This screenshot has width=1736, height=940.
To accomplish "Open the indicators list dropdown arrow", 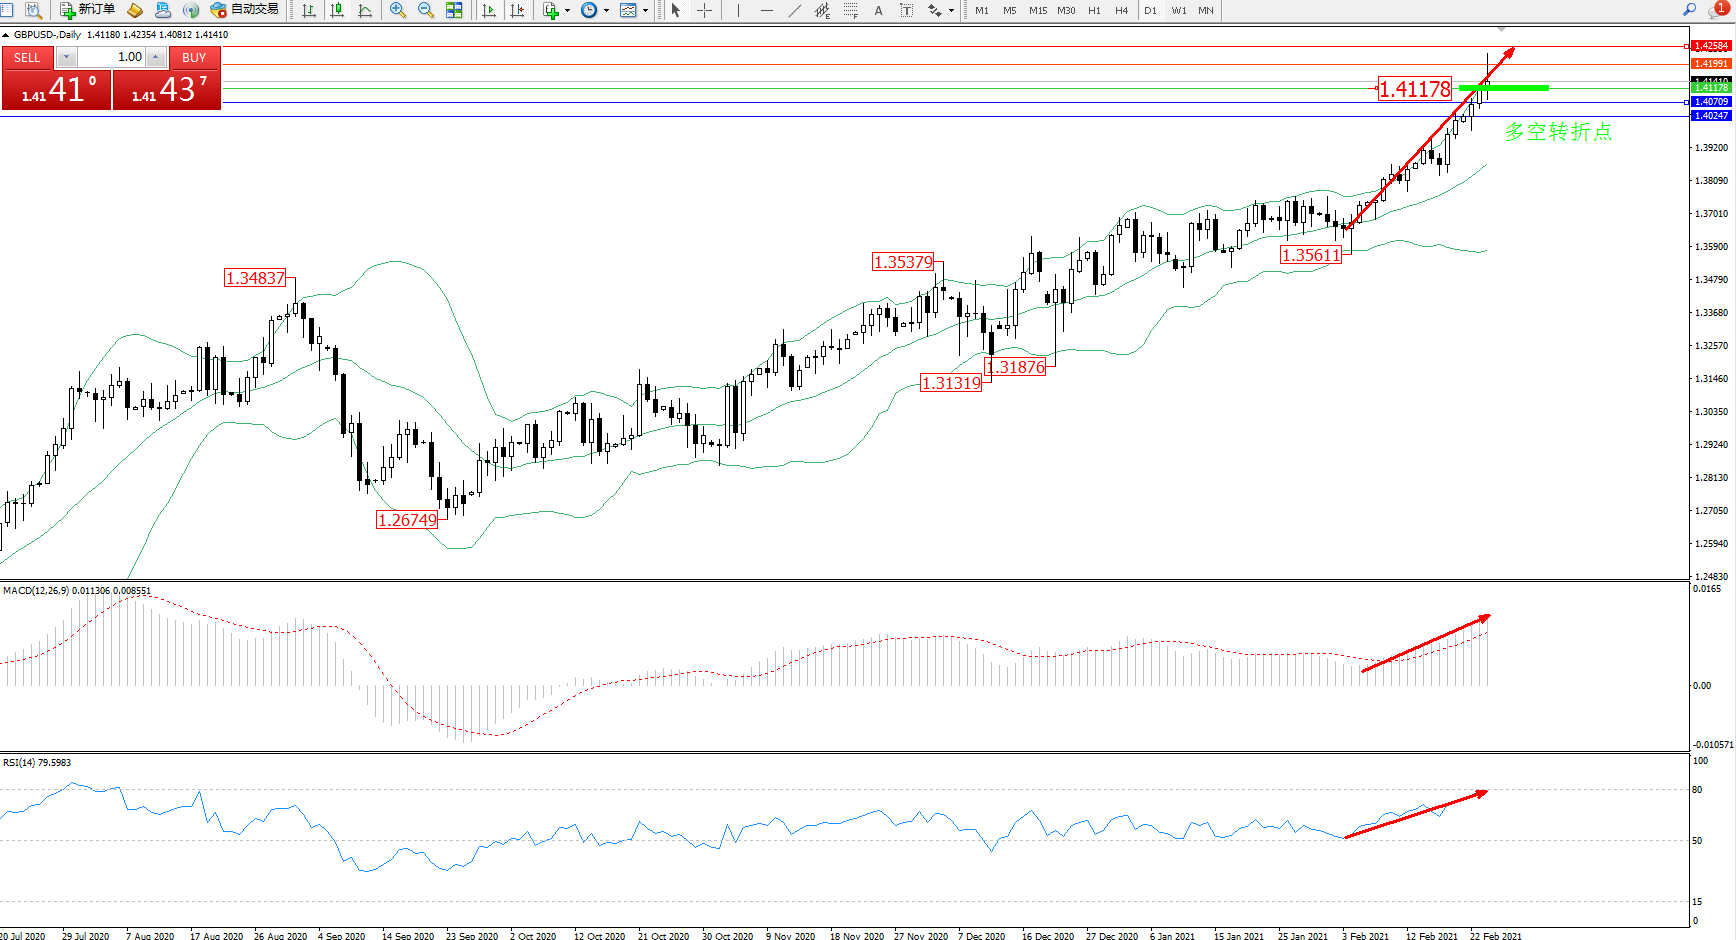I will coord(567,10).
